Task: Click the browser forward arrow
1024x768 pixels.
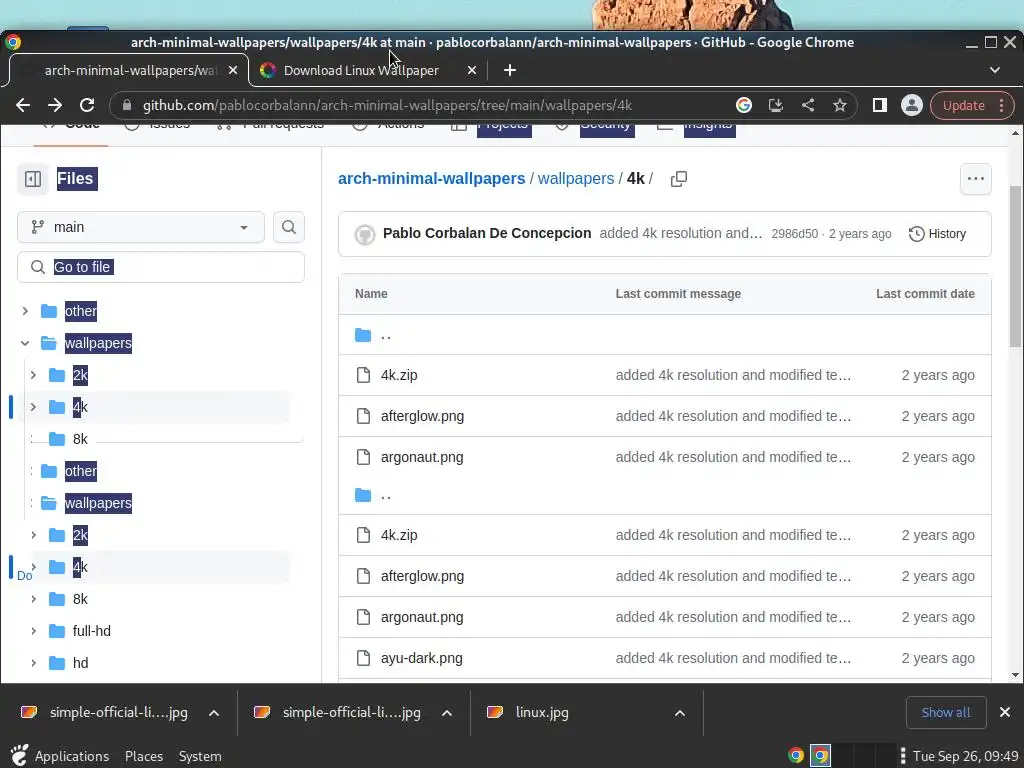Action: [x=55, y=105]
